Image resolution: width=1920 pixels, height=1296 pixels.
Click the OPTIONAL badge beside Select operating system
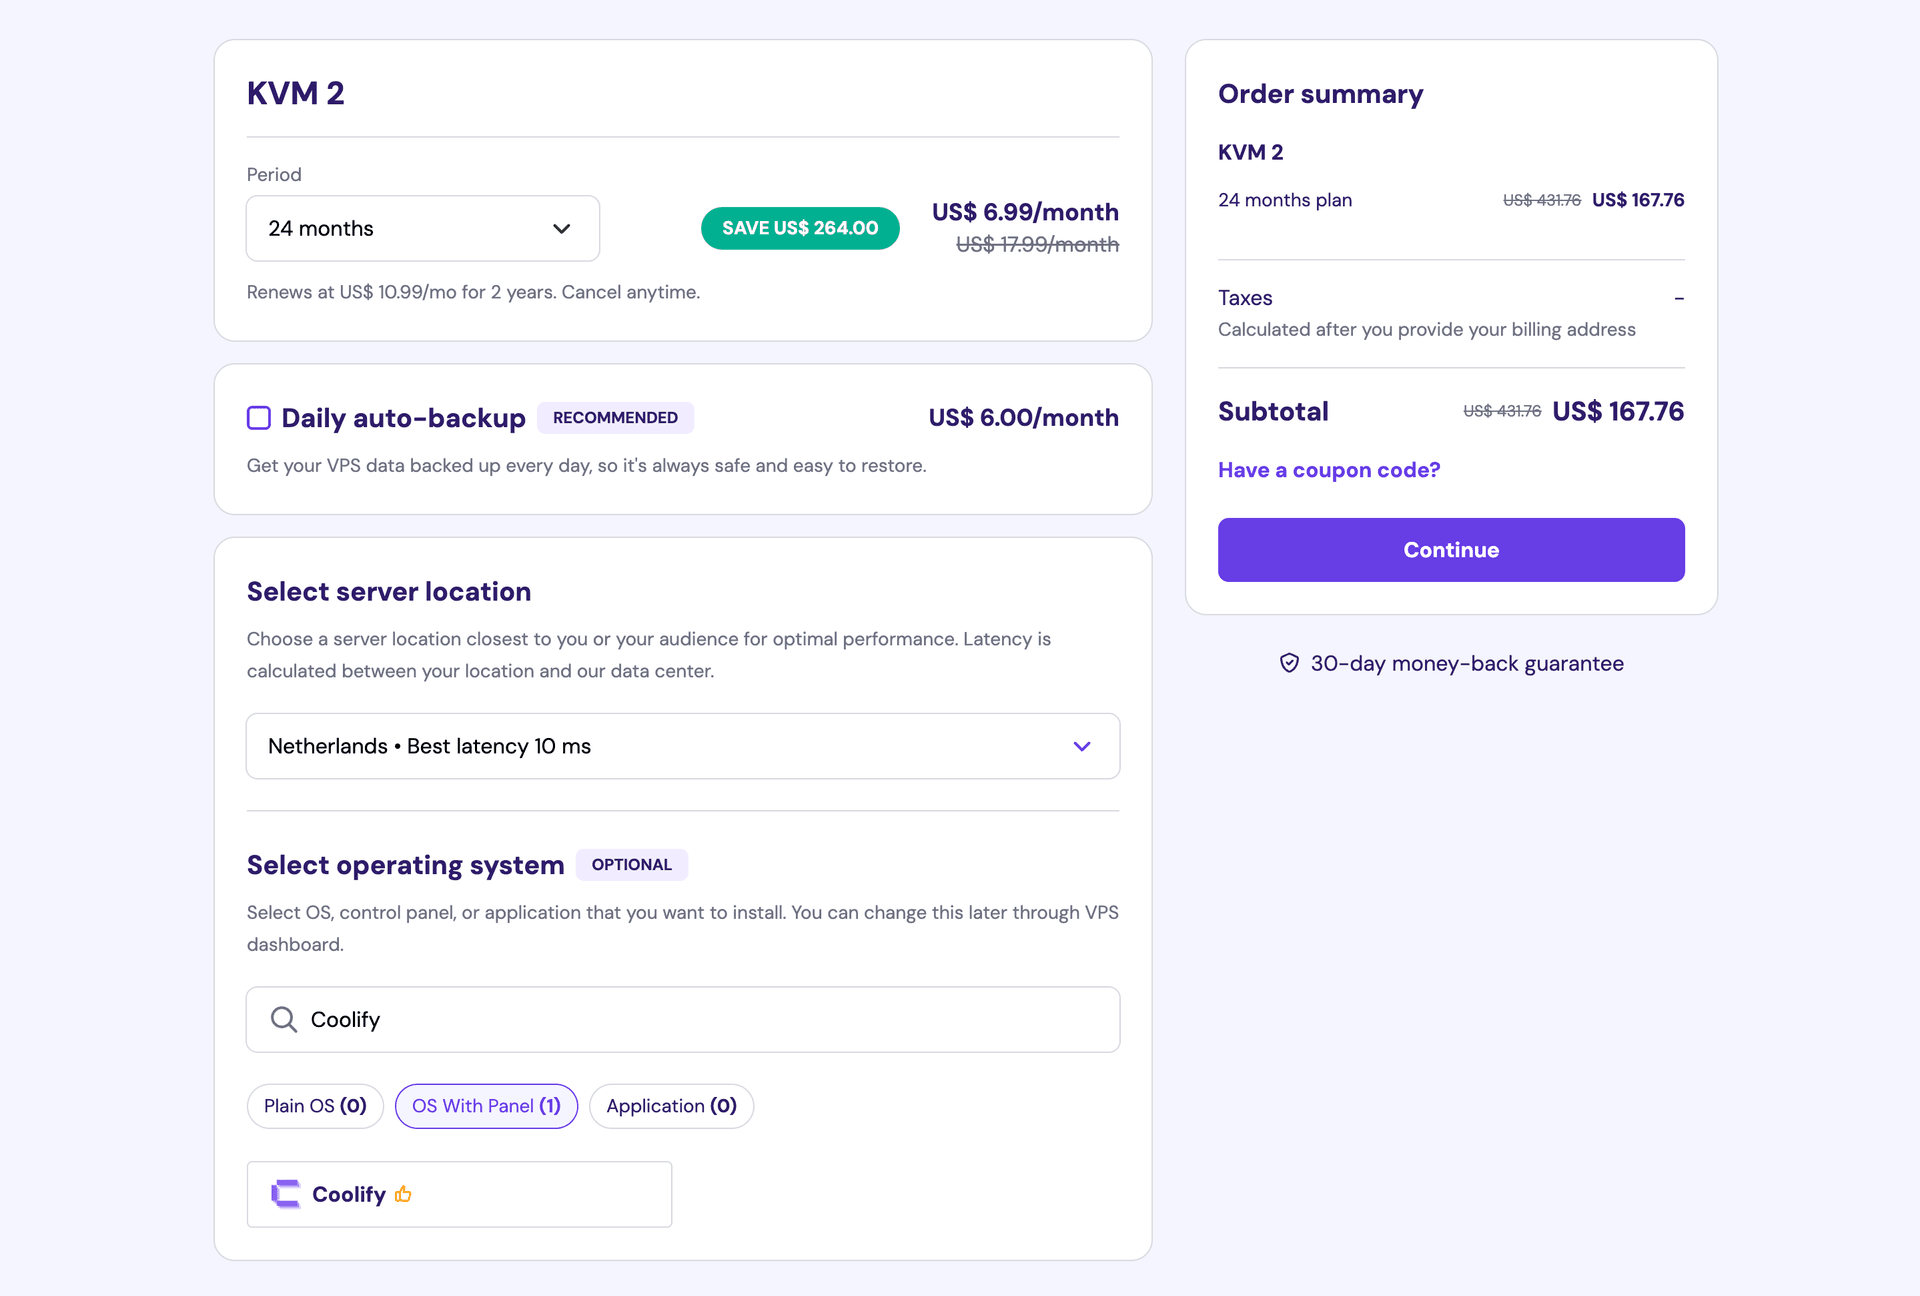tap(631, 864)
